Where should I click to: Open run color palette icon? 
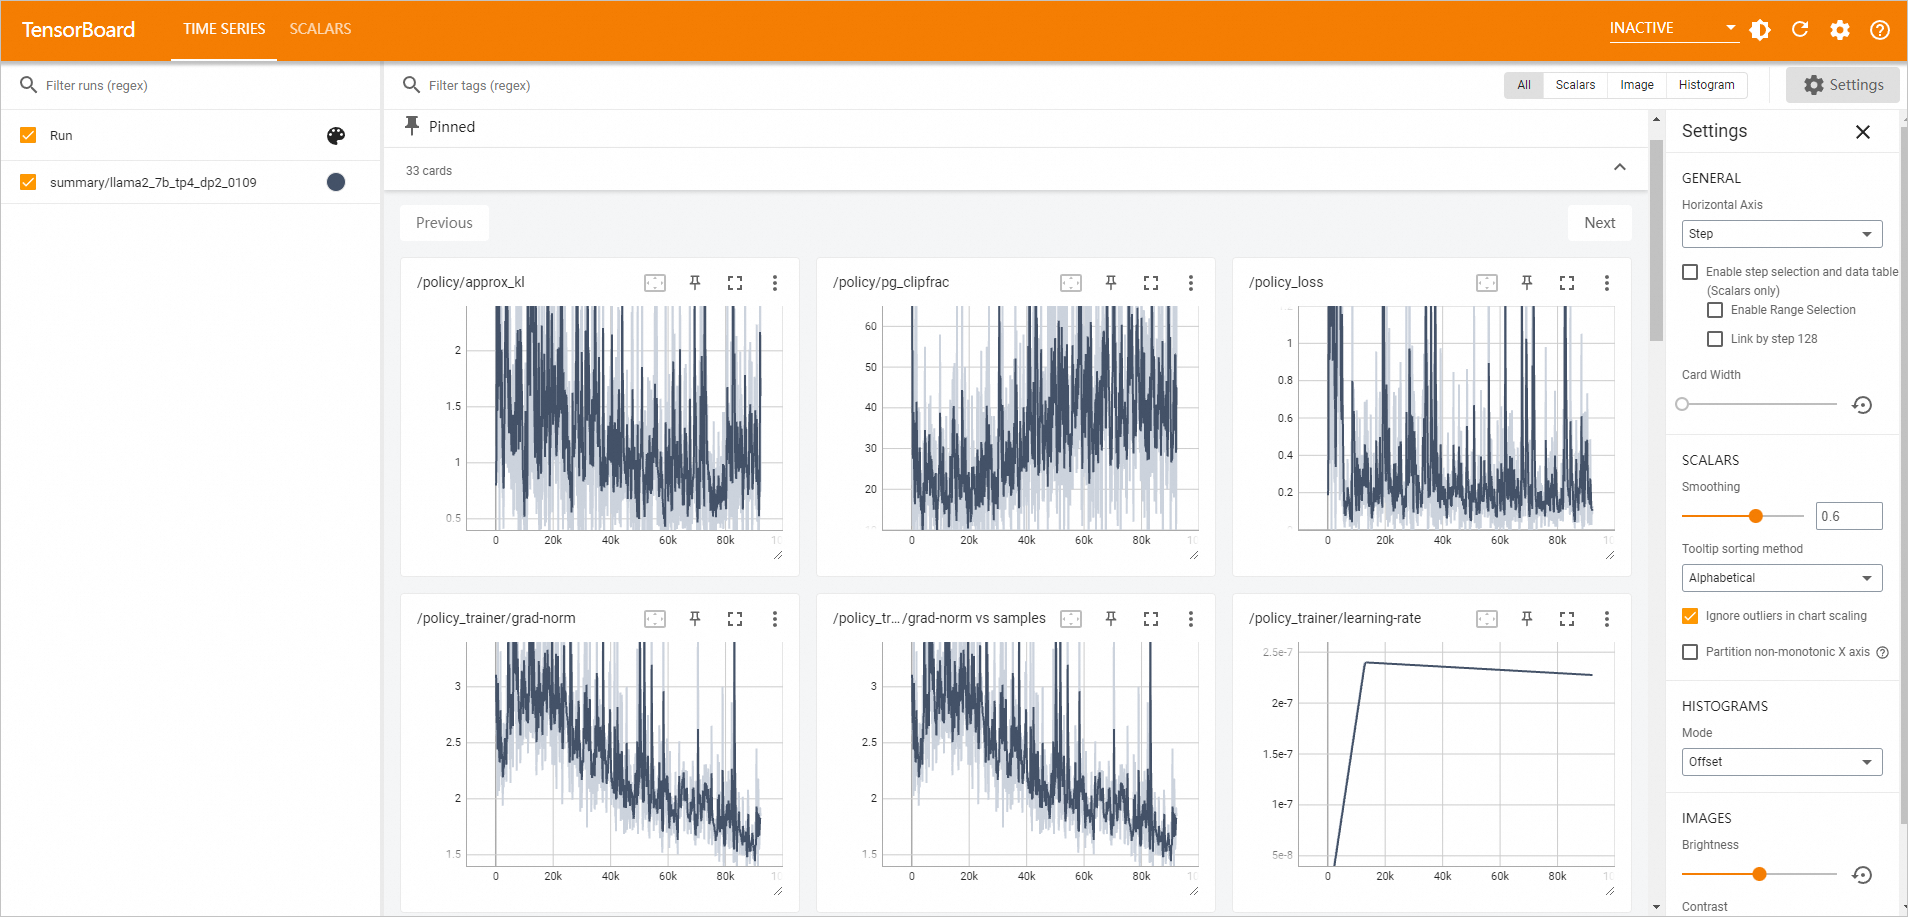(336, 136)
